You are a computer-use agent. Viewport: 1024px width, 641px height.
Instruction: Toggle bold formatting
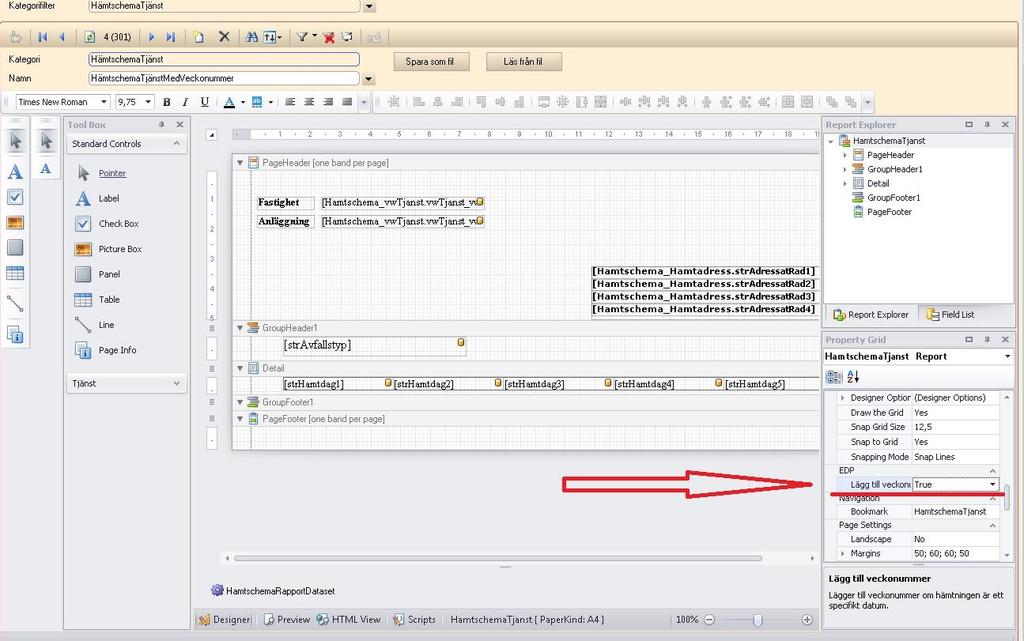167,102
